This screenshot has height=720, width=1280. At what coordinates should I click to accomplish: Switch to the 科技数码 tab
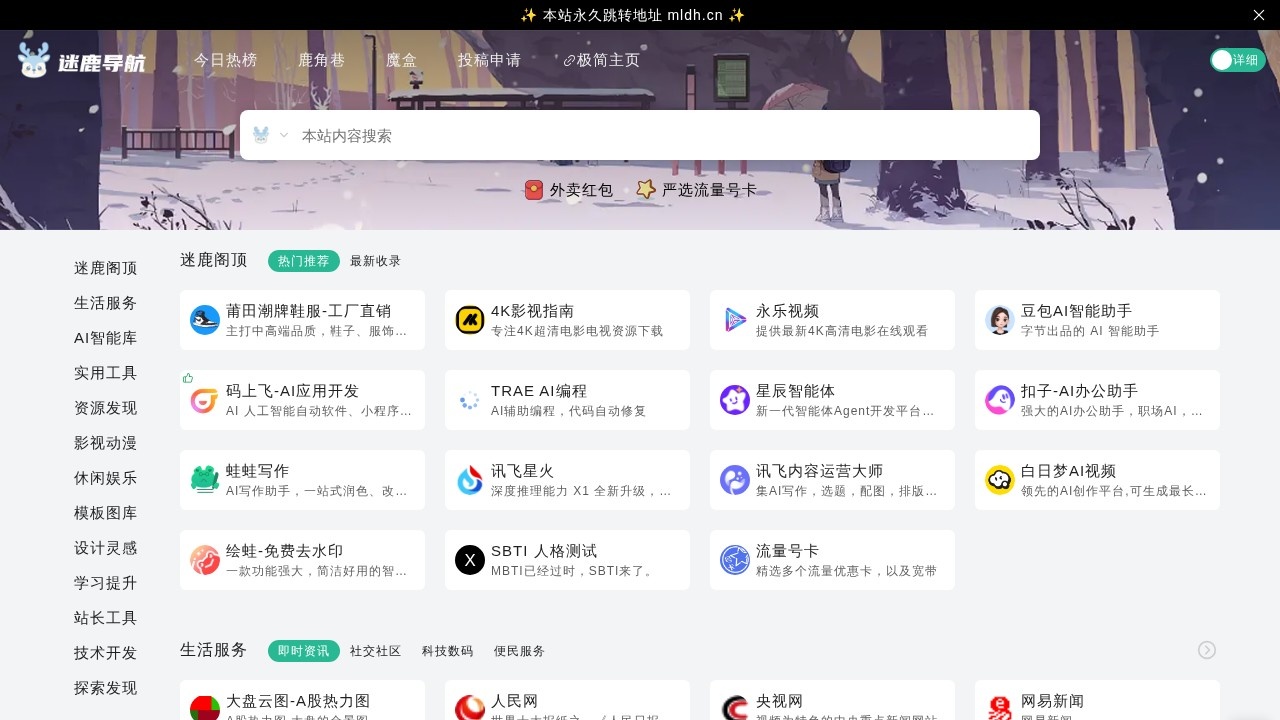[x=448, y=651]
